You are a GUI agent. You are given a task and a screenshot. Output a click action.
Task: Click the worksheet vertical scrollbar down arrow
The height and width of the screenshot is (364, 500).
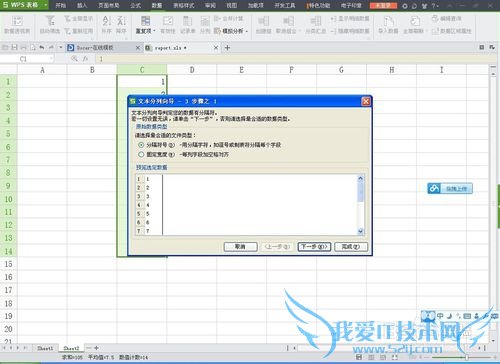click(494, 340)
